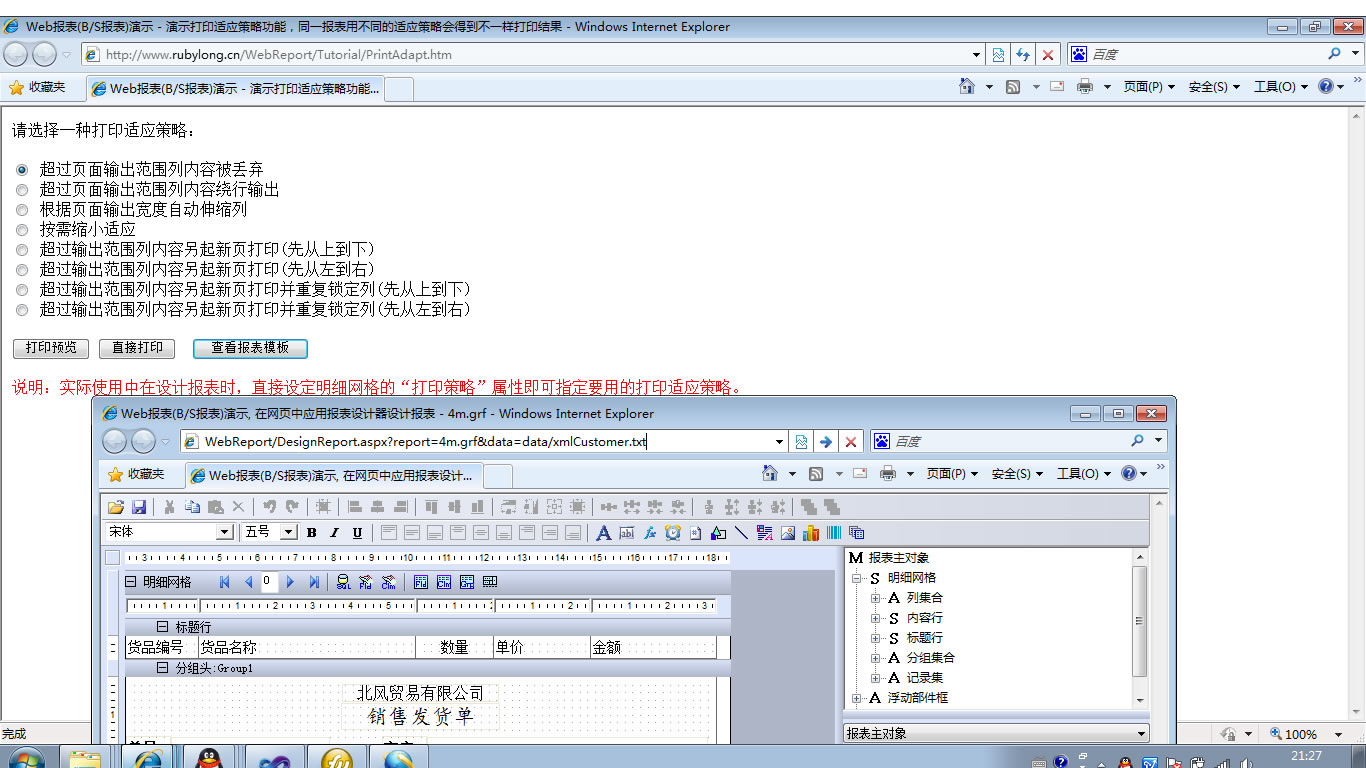Viewport: 1366px width, 768px height.
Task: Open the 页面(P) menu in the popup window
Action: (951, 474)
